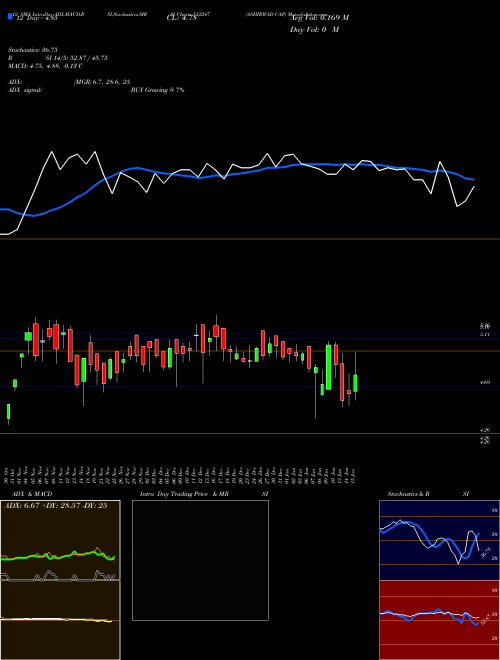The image size is (500, 660).
Task: Click the empty intraday trading price chart box
Action: tap(200, 560)
